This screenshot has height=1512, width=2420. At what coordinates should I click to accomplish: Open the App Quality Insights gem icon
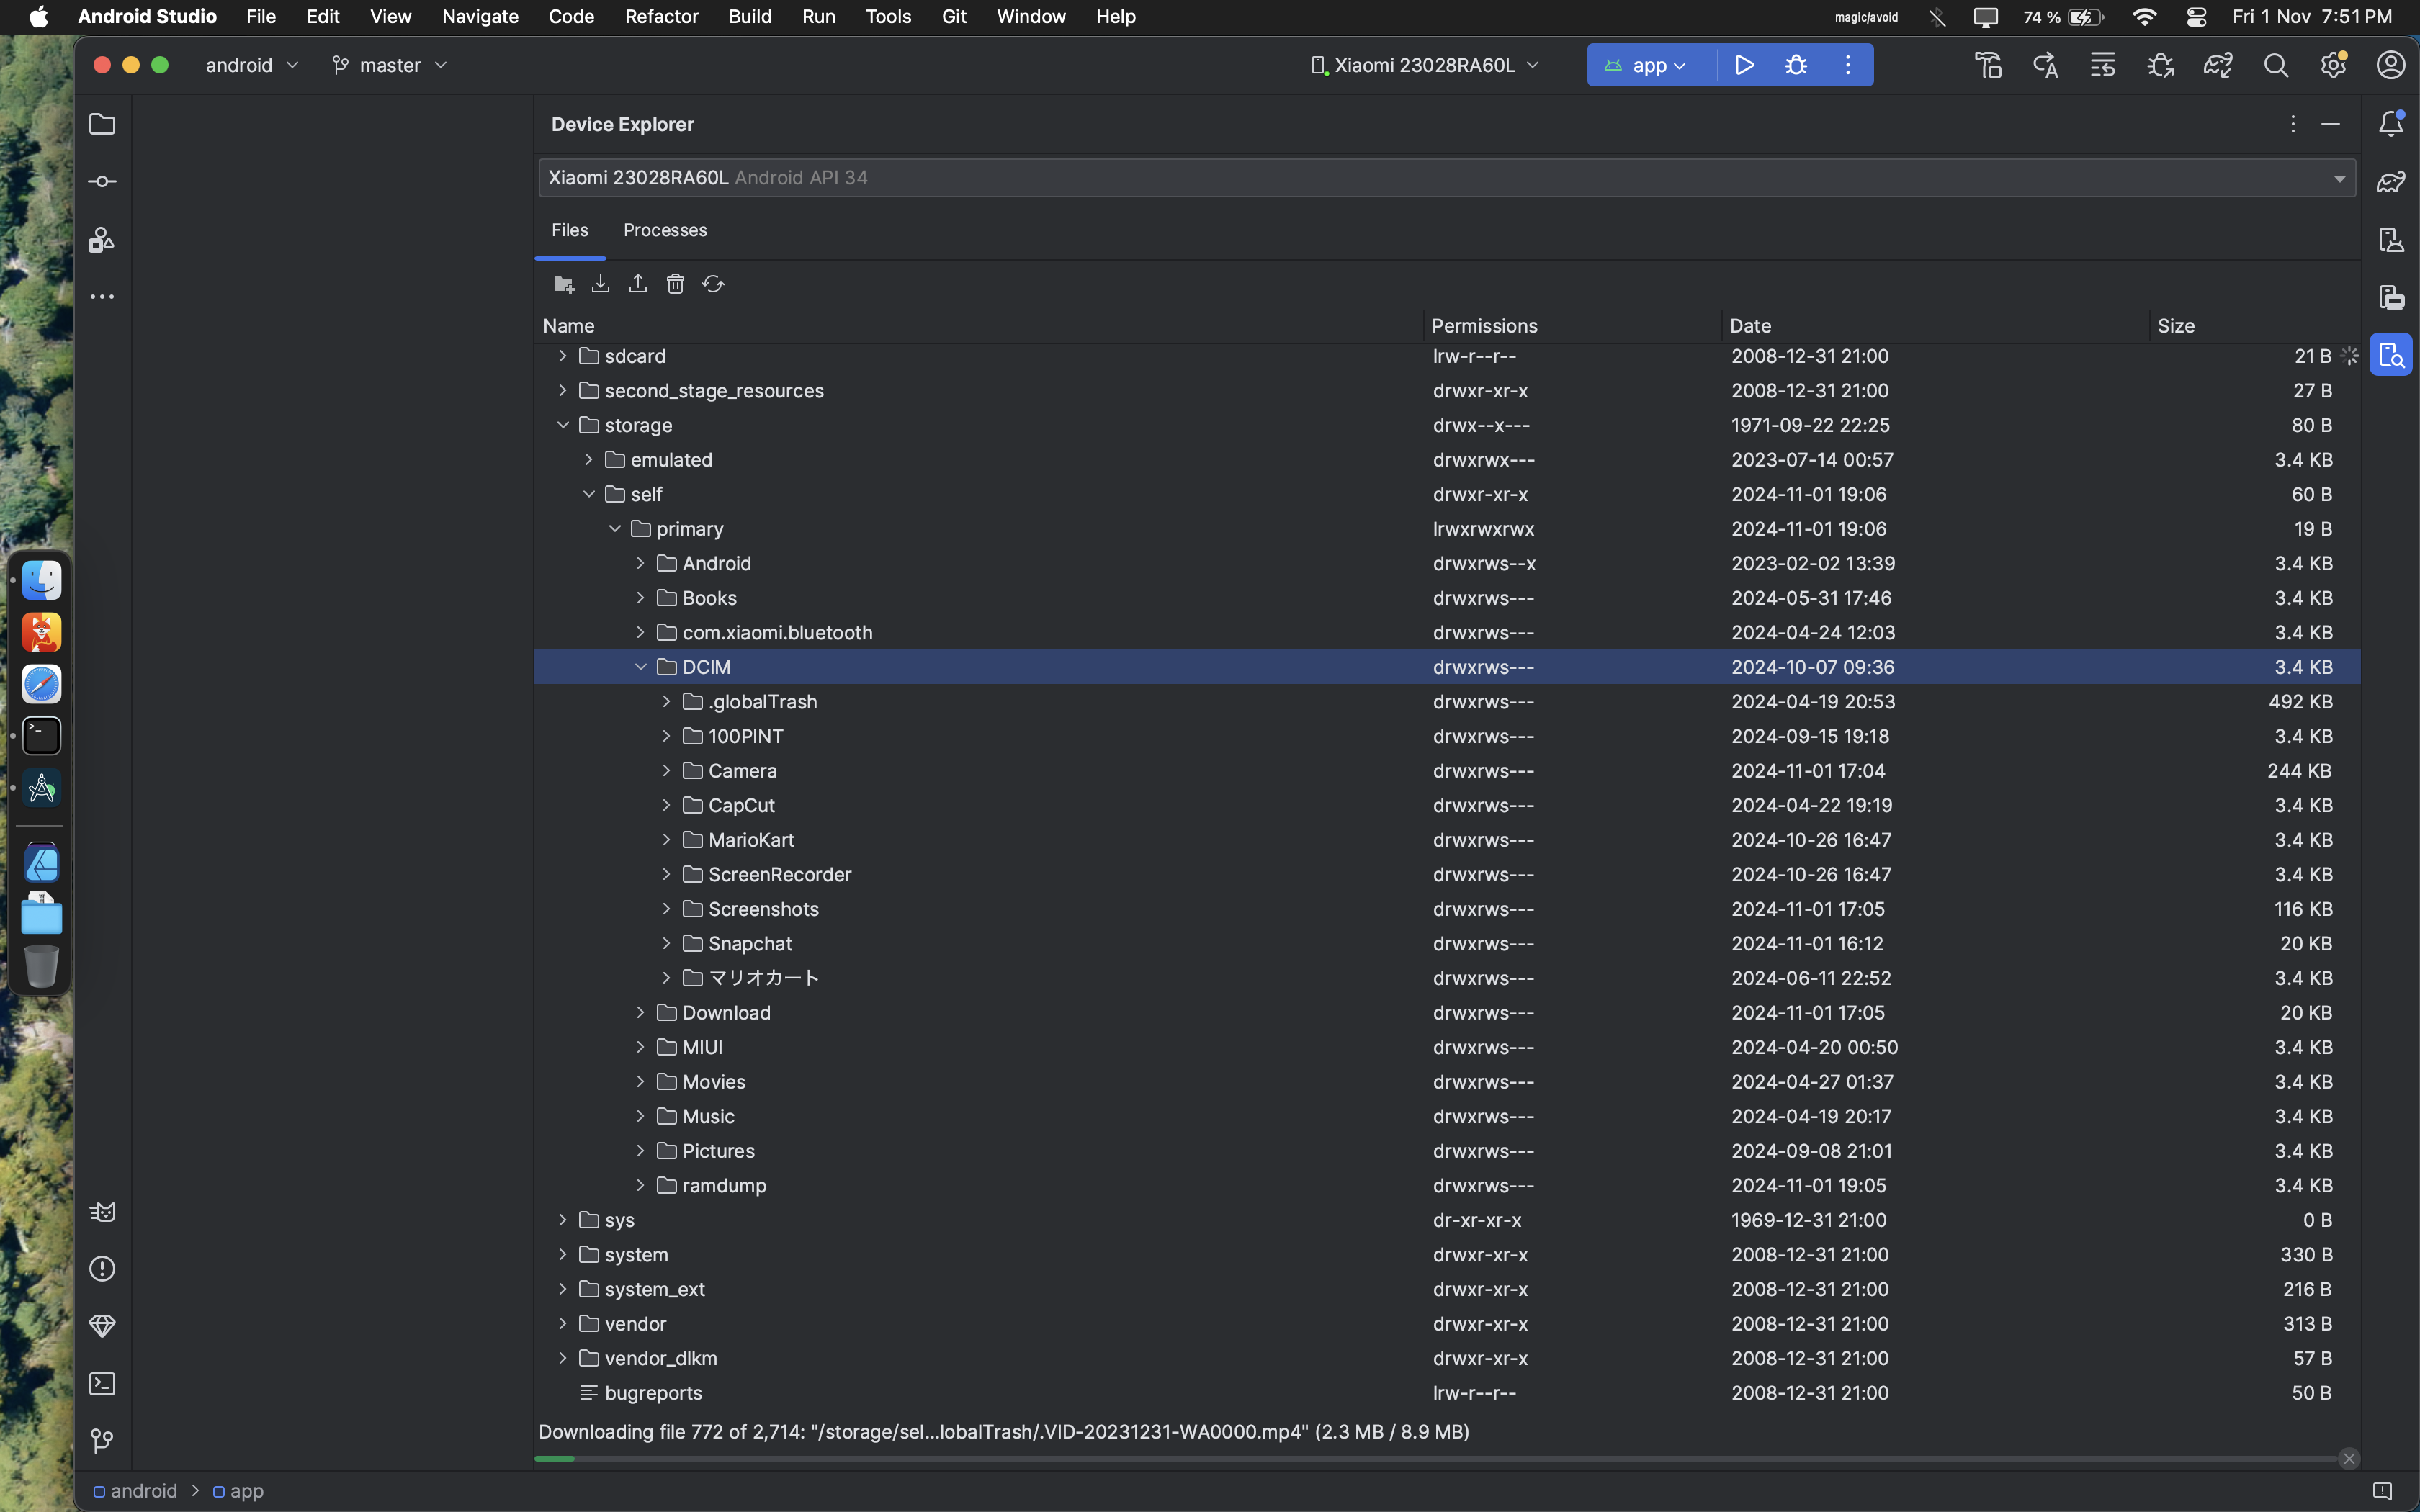click(102, 1326)
